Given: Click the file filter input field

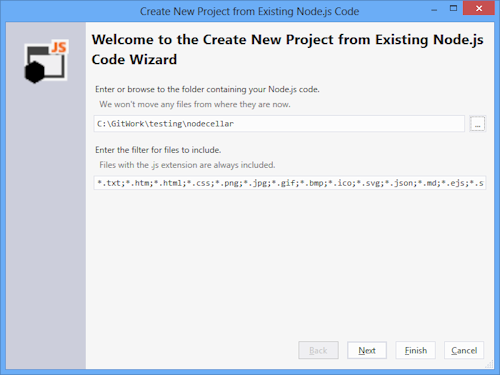Looking at the screenshot, I should click(x=290, y=183).
